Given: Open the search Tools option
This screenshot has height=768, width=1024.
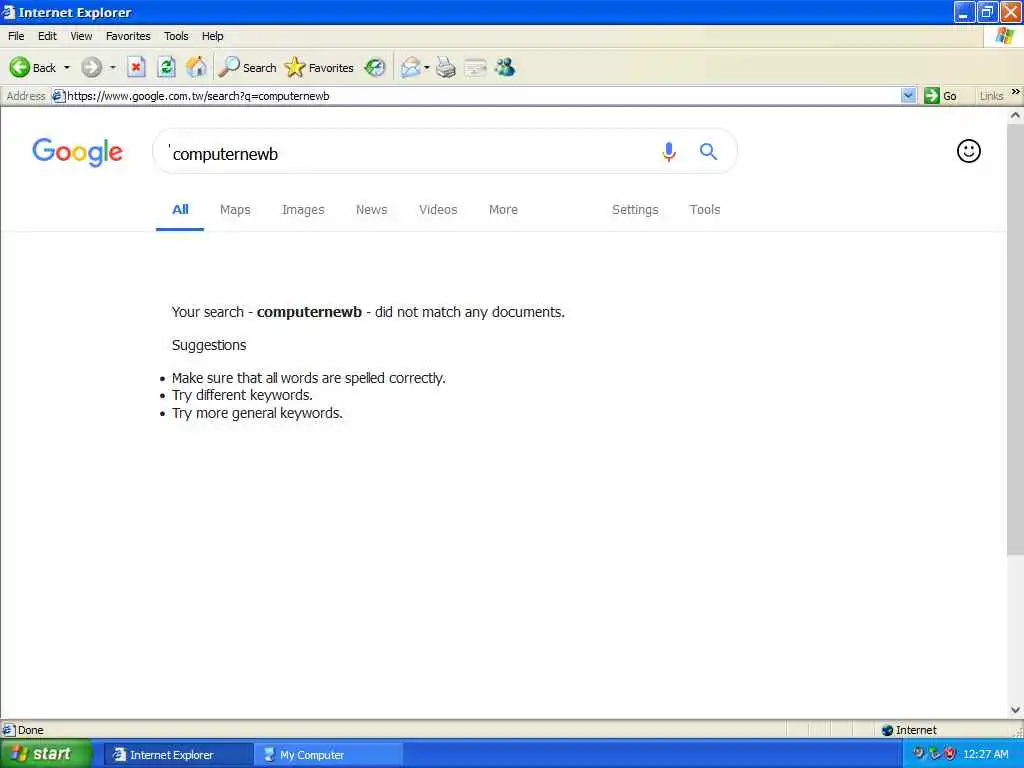Looking at the screenshot, I should [705, 210].
